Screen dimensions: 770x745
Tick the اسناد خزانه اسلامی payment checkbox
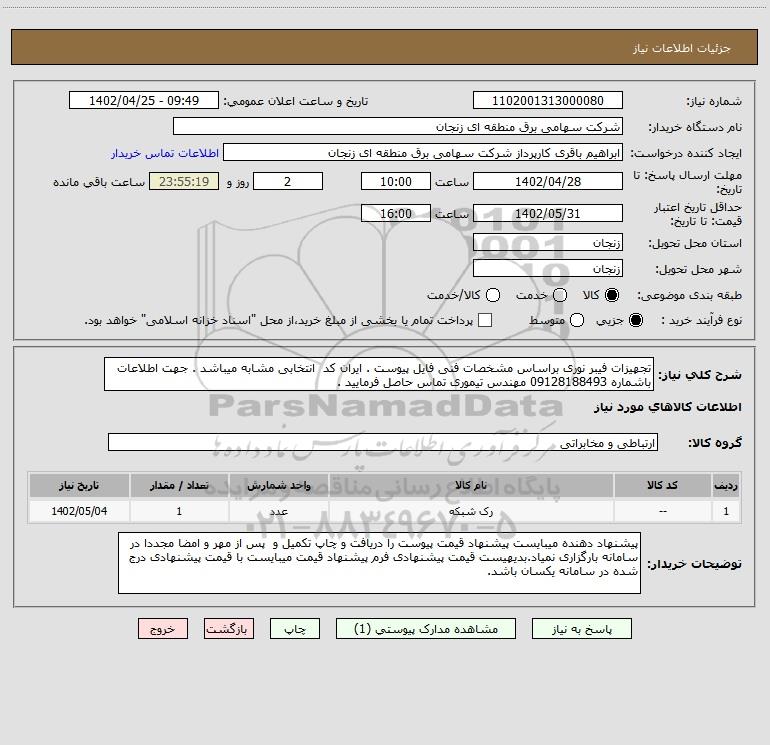point(485,320)
